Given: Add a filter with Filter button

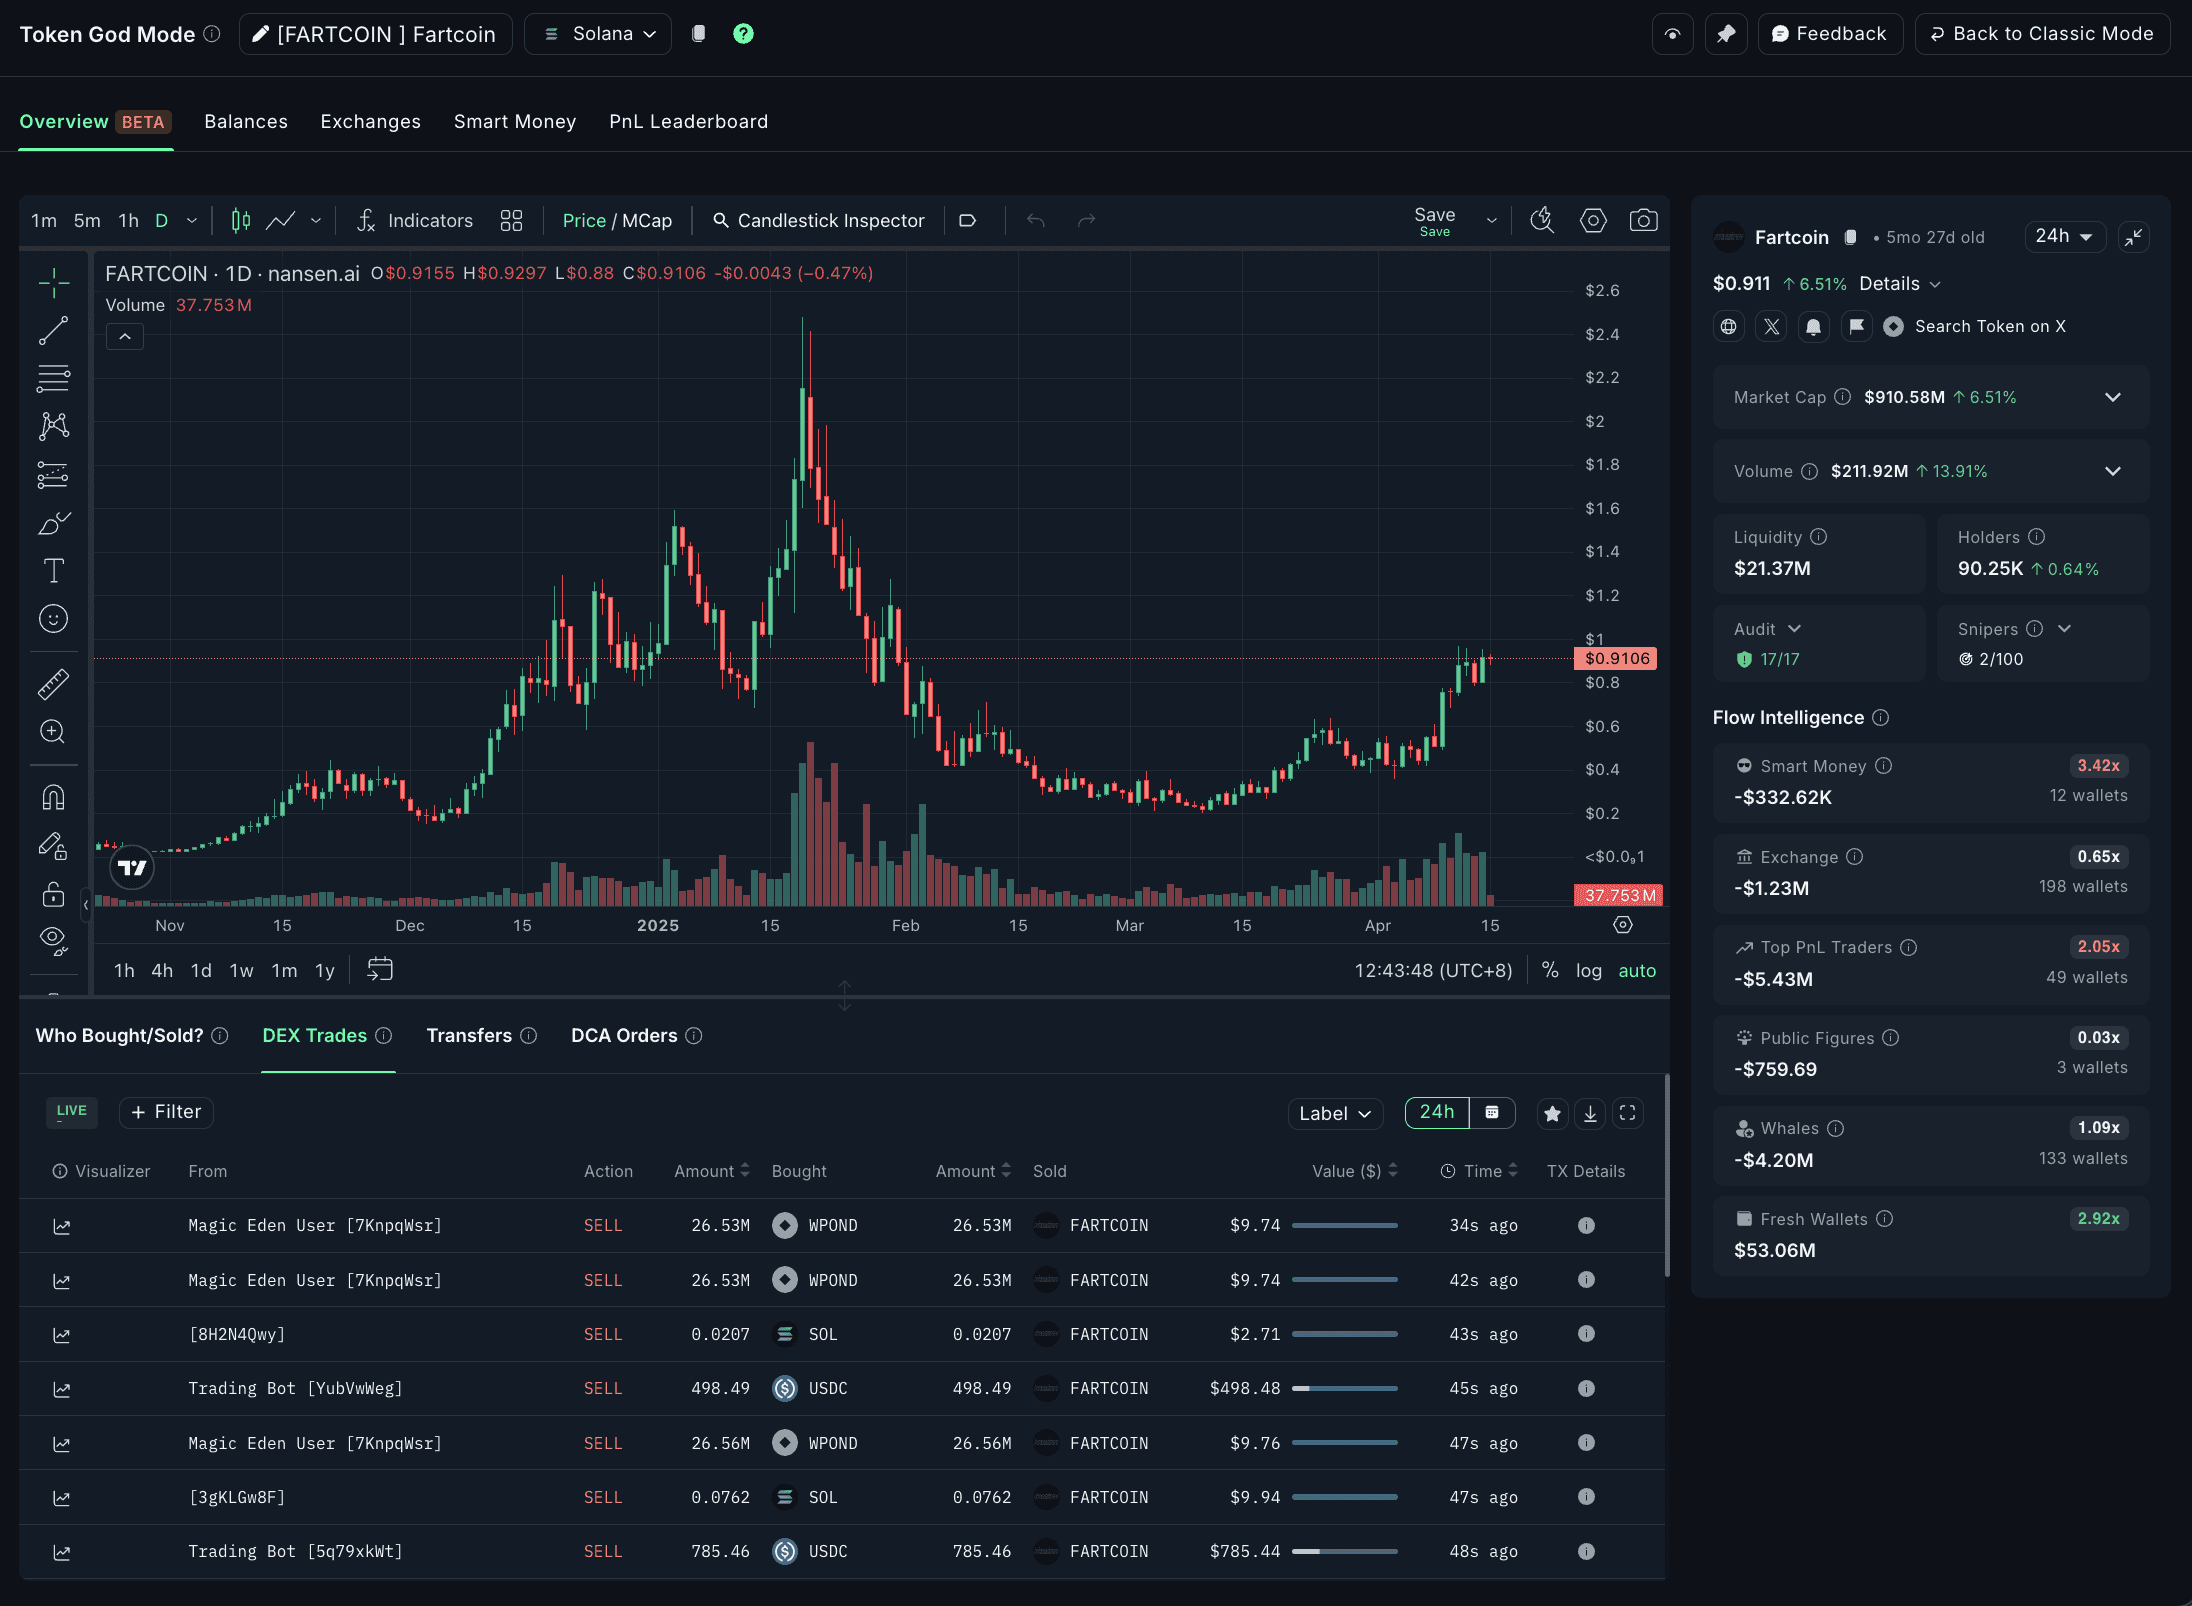Looking at the screenshot, I should [166, 1112].
